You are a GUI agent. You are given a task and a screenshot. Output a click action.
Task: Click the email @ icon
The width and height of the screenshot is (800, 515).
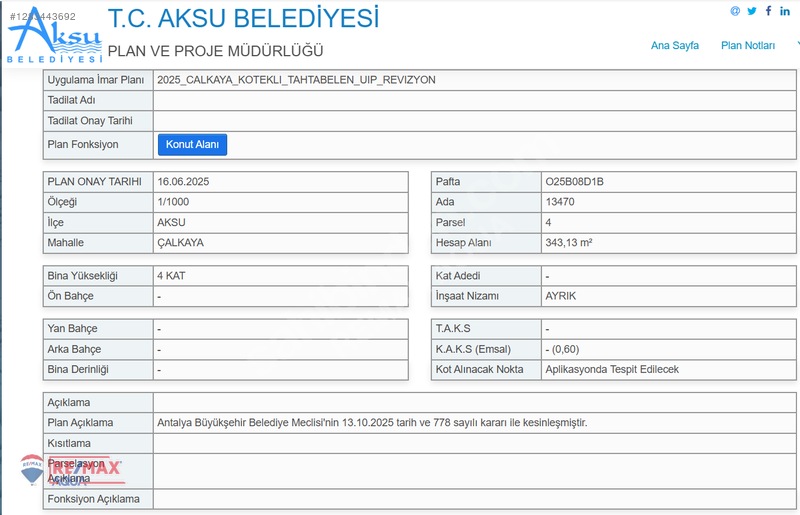point(735,11)
